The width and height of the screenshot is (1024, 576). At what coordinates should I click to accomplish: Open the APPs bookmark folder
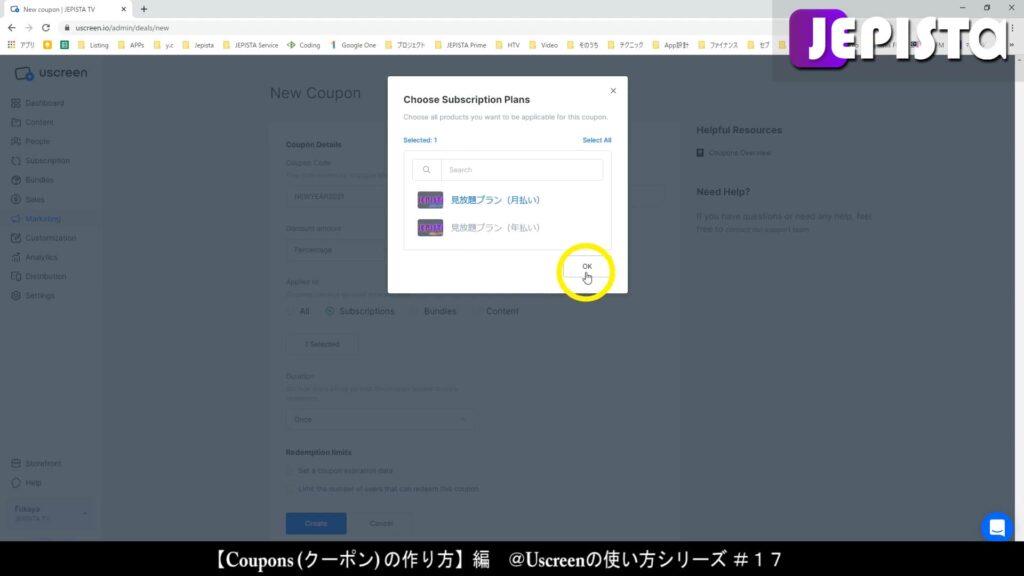click(131, 45)
